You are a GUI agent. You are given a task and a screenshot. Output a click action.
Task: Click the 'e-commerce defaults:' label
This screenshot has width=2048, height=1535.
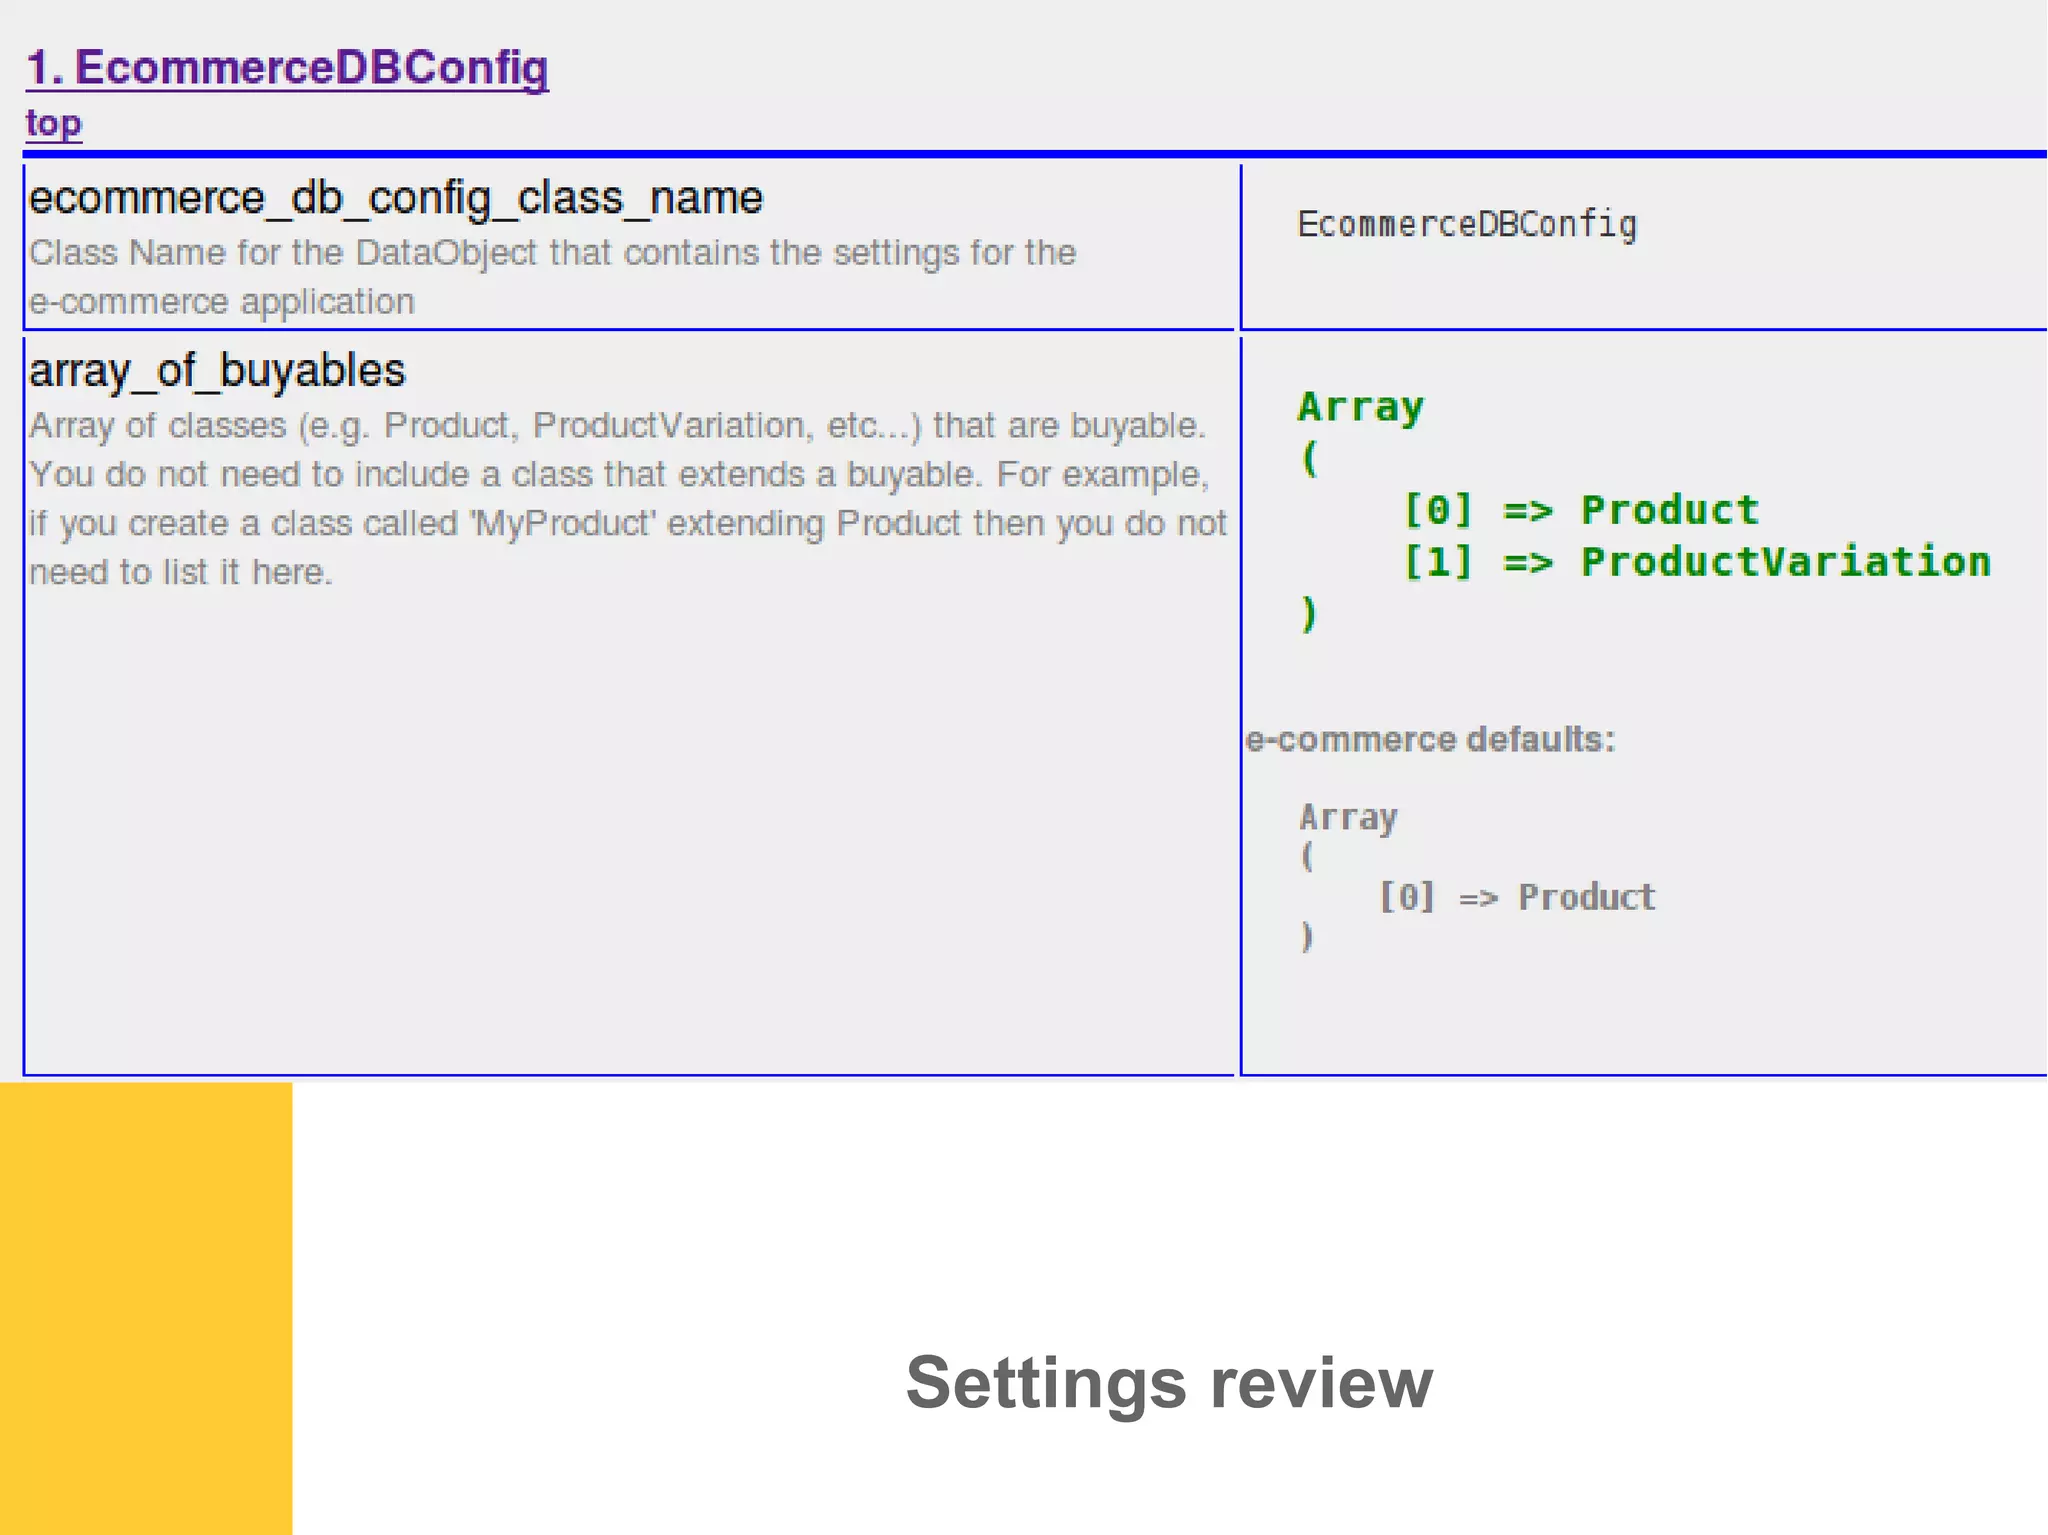[1430, 739]
